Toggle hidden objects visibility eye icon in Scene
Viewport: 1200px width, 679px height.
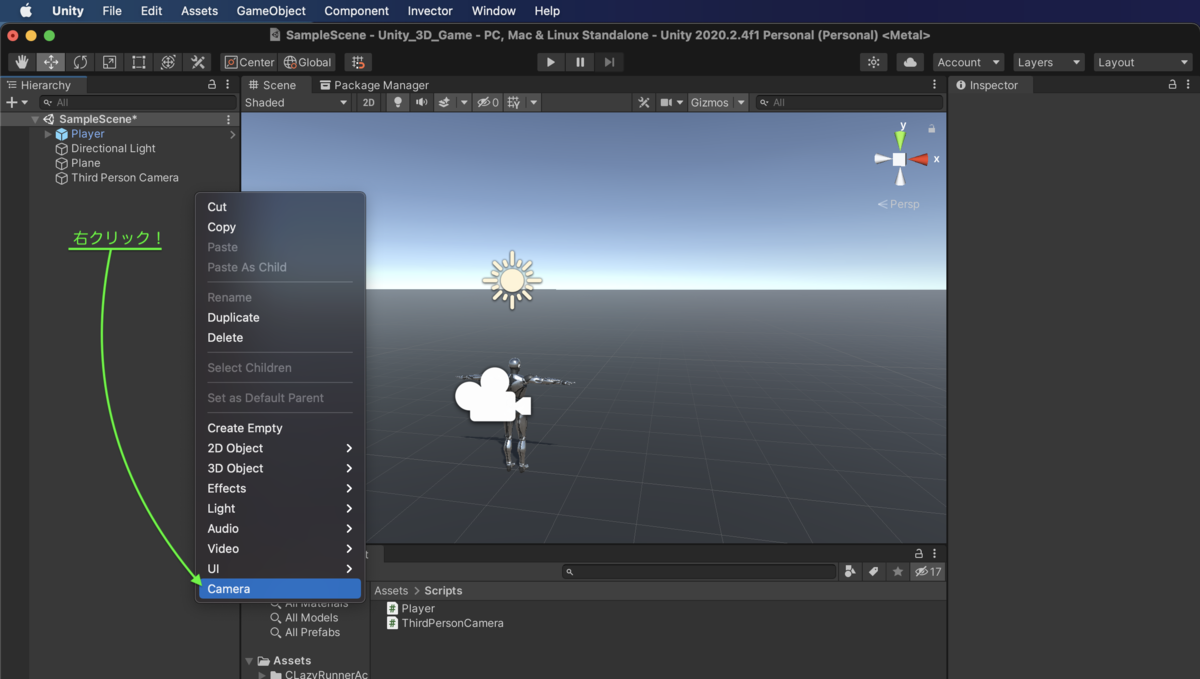tap(488, 102)
